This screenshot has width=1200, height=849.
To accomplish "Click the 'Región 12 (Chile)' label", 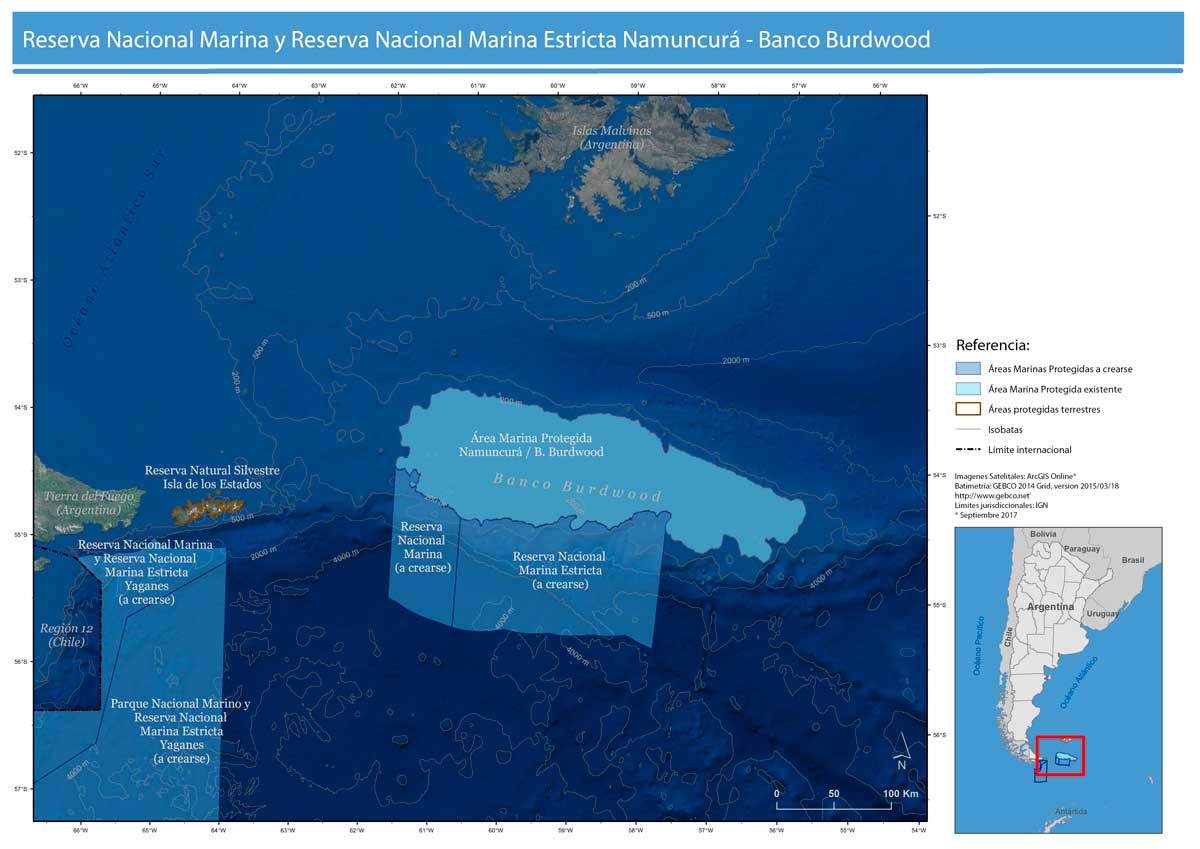I will tap(66, 635).
